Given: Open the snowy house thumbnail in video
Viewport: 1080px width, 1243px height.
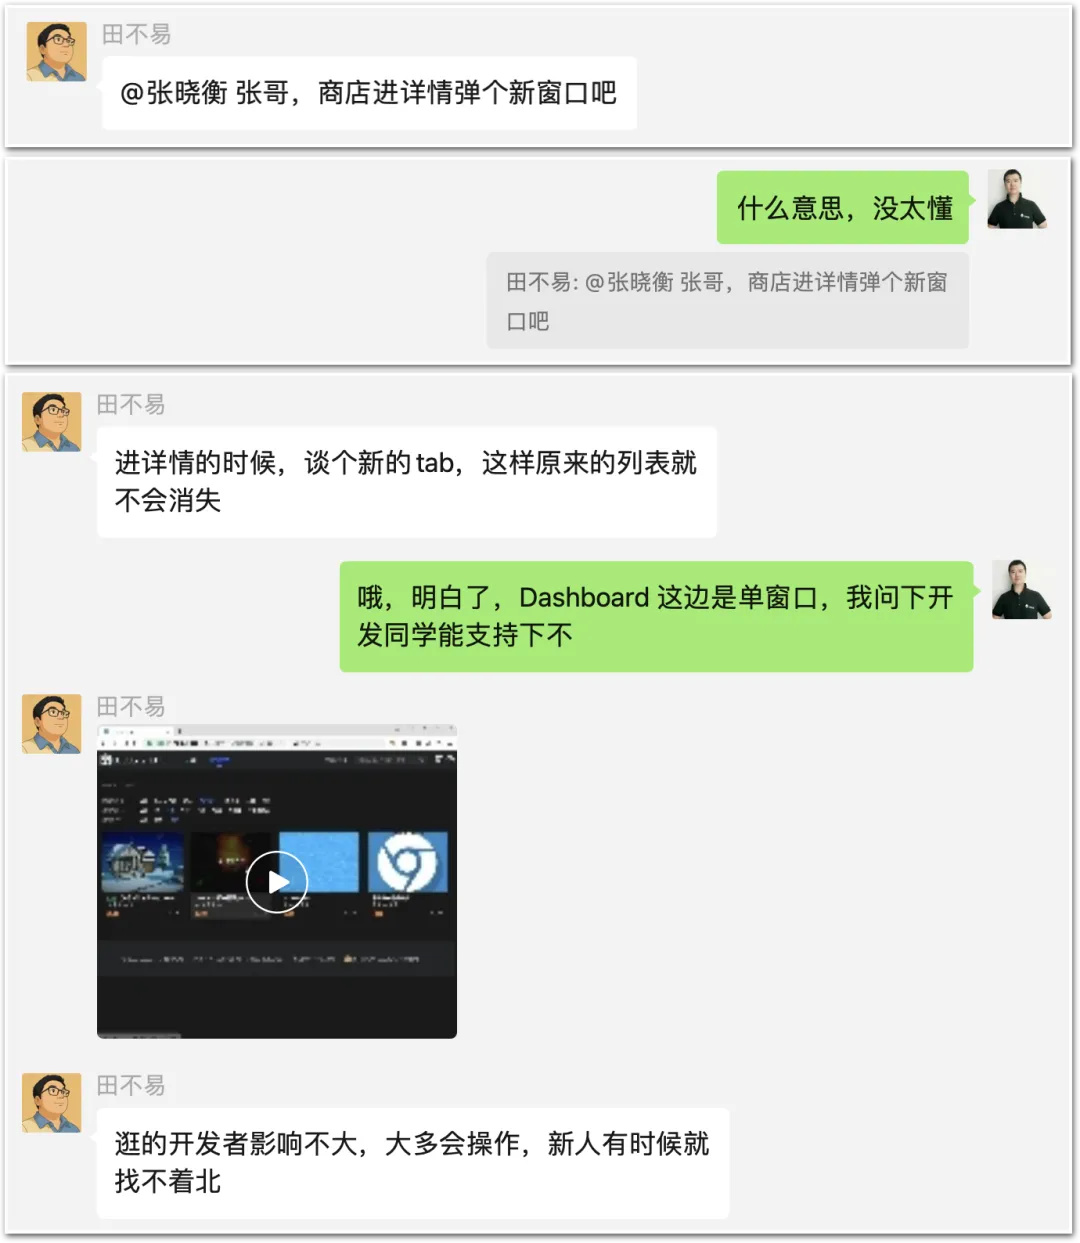Looking at the screenshot, I should click(143, 862).
